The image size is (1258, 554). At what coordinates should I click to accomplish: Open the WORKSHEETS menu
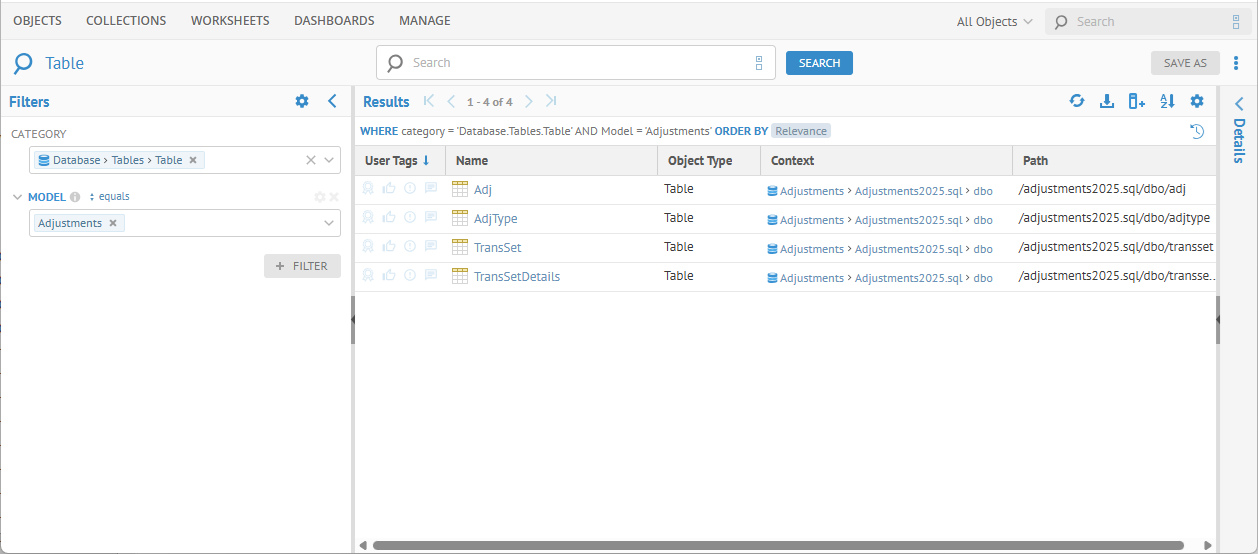[x=230, y=21]
